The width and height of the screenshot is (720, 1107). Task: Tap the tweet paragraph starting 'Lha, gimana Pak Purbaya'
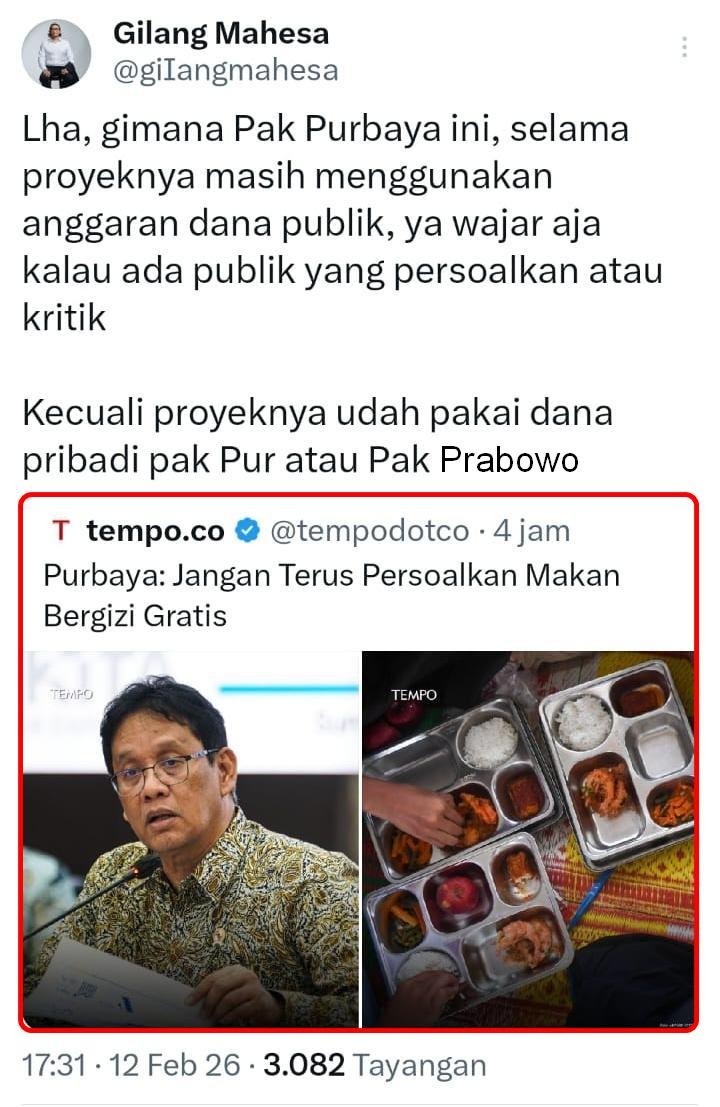pos(342,223)
